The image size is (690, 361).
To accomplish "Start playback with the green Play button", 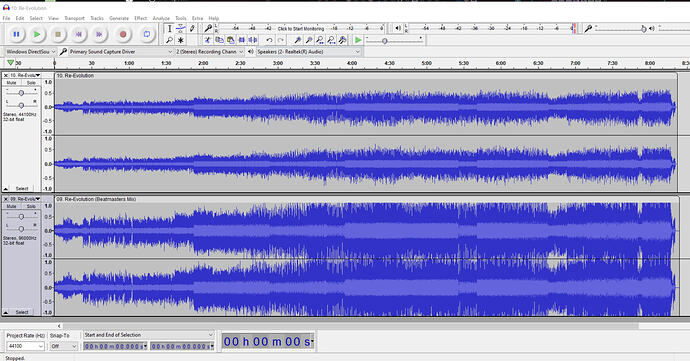I will (37, 34).
